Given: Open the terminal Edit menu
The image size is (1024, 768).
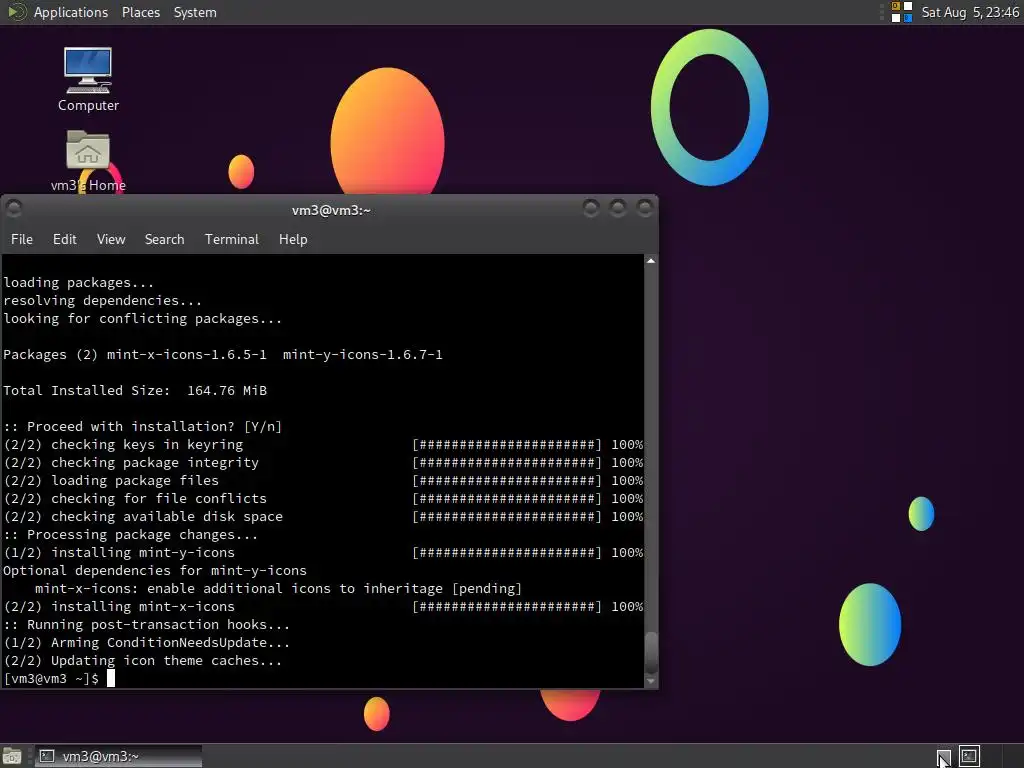Looking at the screenshot, I should click(65, 239).
